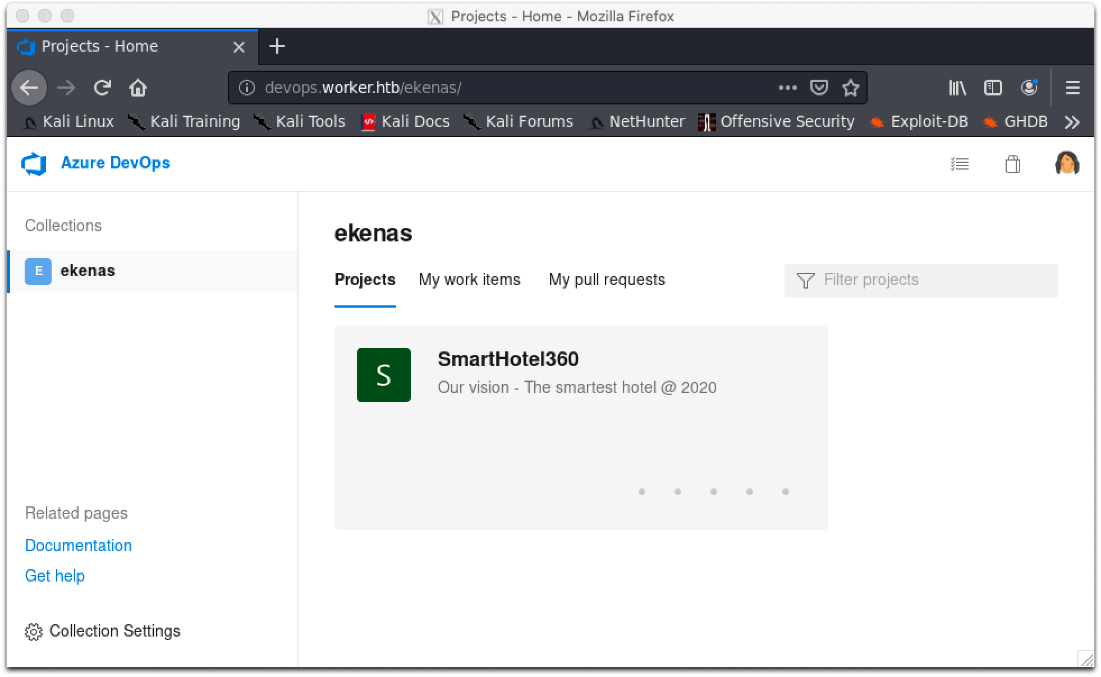Show site information icon in address bar

(x=246, y=88)
